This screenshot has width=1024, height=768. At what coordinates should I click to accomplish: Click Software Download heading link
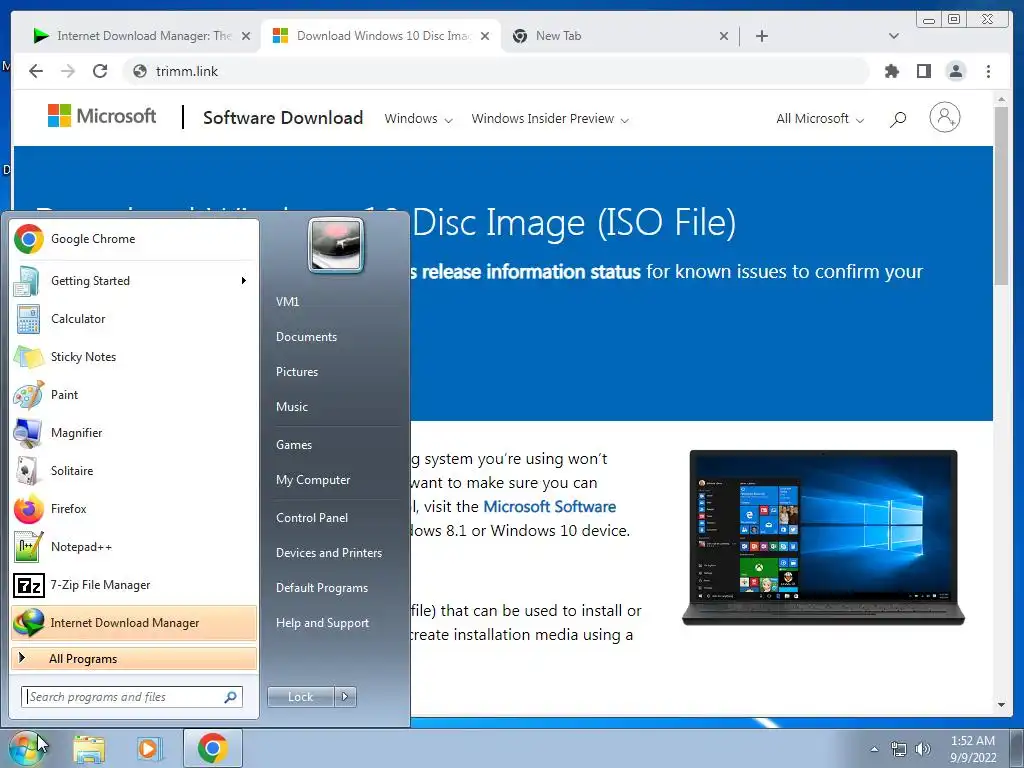pos(283,118)
